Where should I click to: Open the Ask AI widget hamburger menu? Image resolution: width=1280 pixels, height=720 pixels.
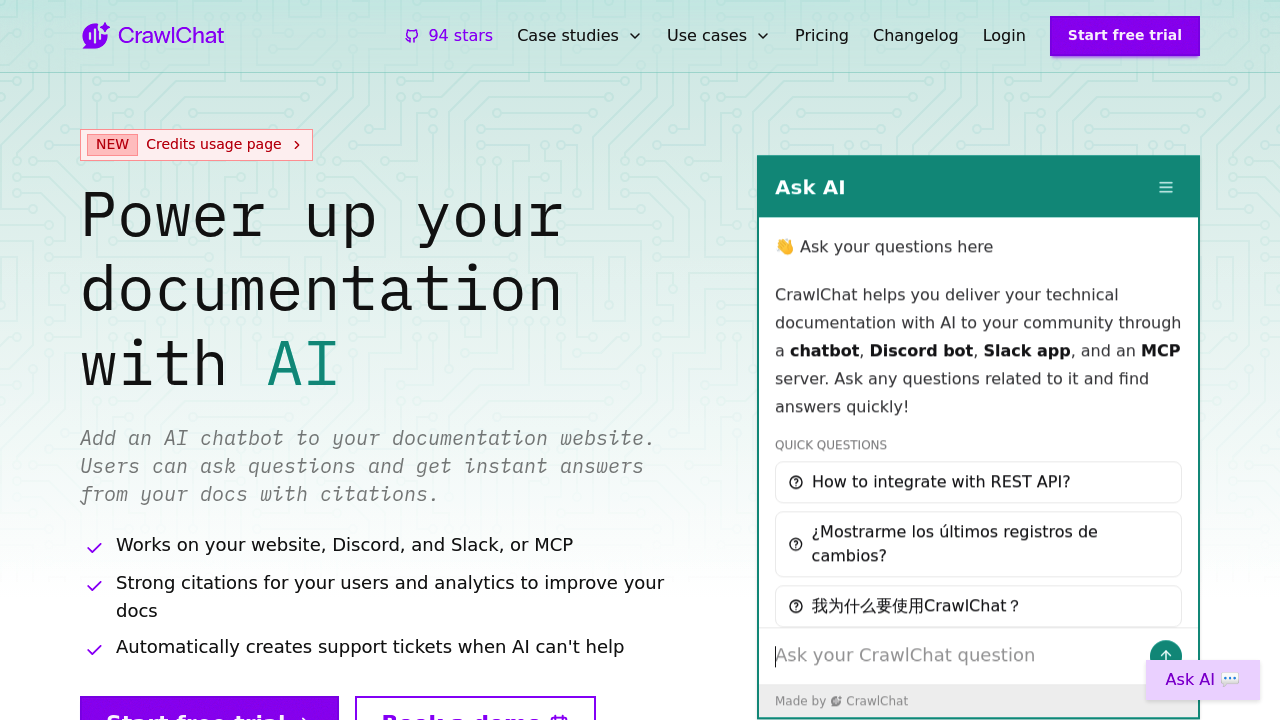pyautogui.click(x=1165, y=186)
